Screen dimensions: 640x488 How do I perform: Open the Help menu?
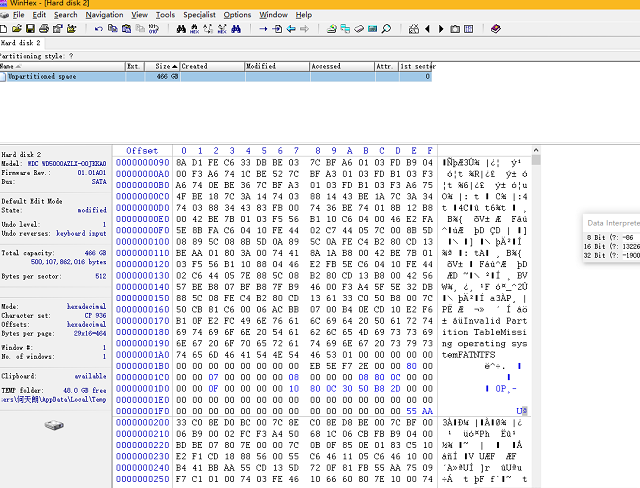tap(304, 15)
